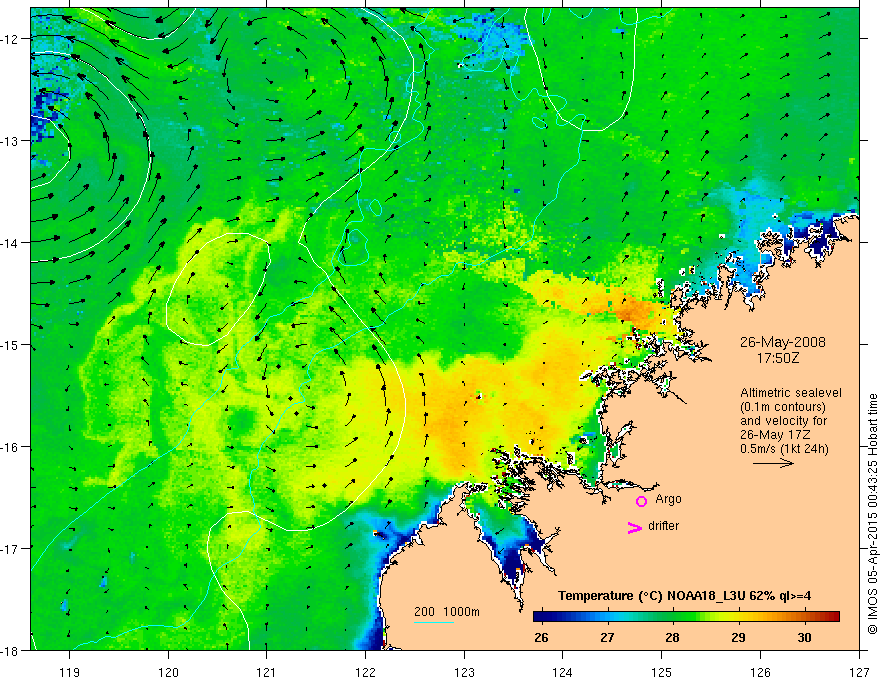Click the longitude axis label 127
The width and height of the screenshot is (880, 680).
pos(859,672)
